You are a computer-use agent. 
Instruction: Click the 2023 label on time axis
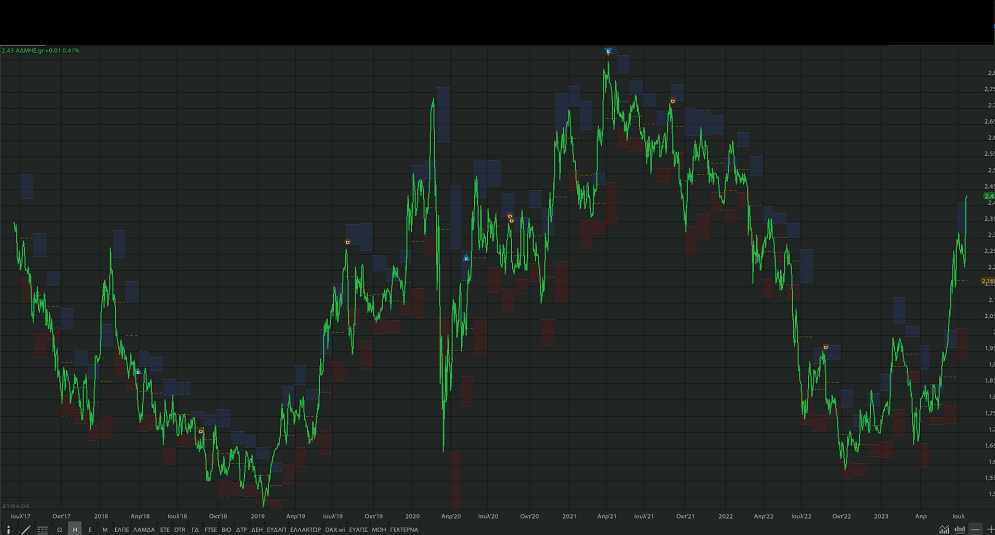(881, 516)
